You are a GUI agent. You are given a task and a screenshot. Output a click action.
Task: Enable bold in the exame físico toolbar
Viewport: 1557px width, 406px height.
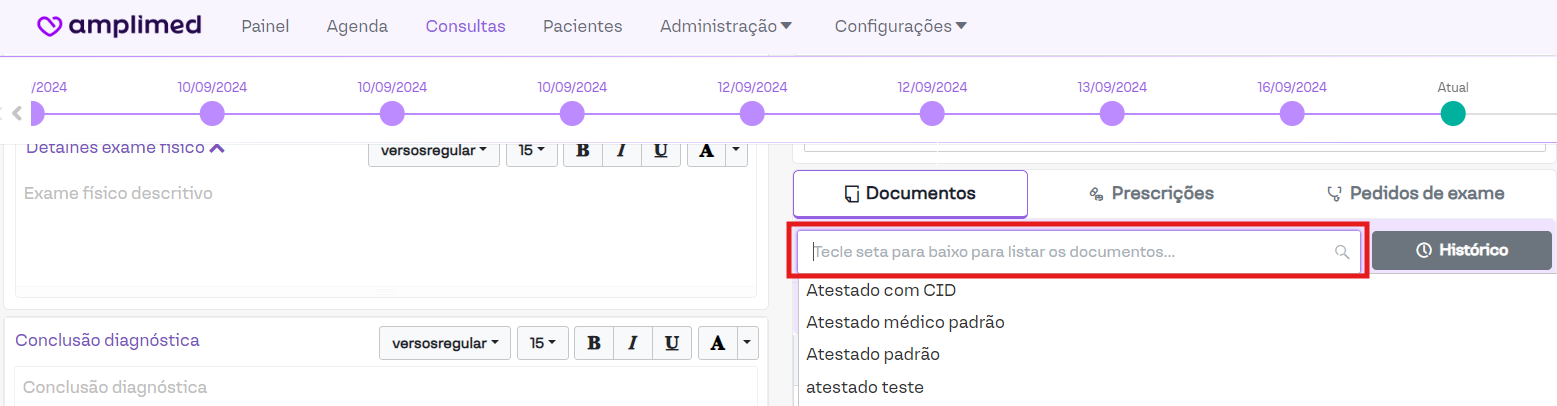click(583, 151)
